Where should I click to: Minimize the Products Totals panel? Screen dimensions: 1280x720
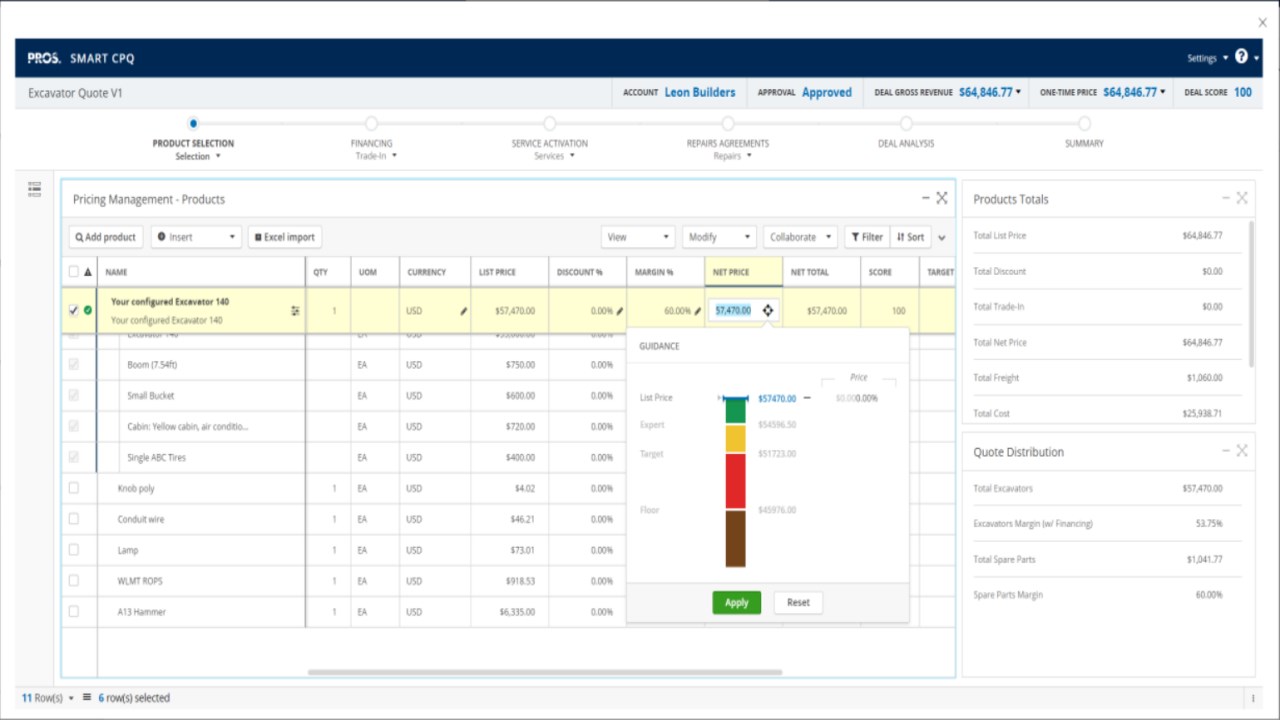click(1226, 198)
